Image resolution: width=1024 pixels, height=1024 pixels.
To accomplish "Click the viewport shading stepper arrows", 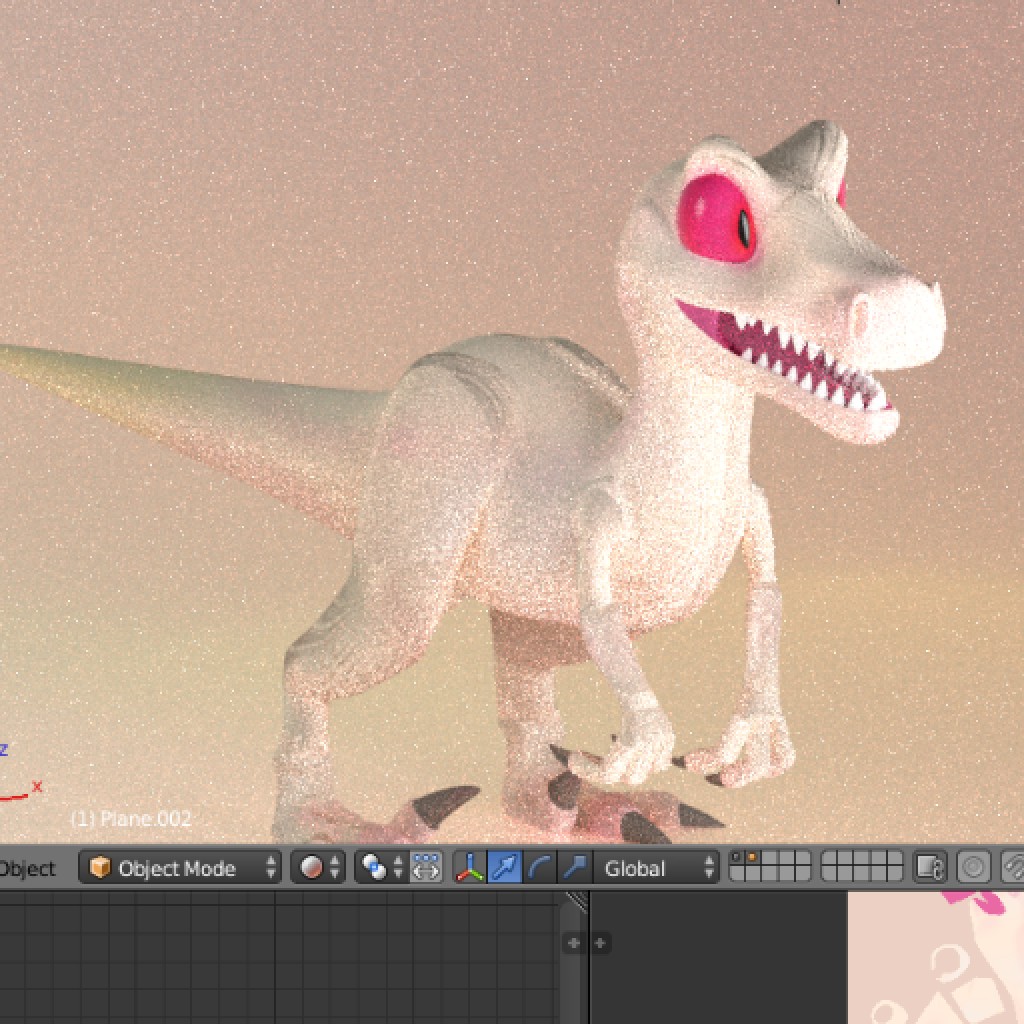I will (x=334, y=868).
